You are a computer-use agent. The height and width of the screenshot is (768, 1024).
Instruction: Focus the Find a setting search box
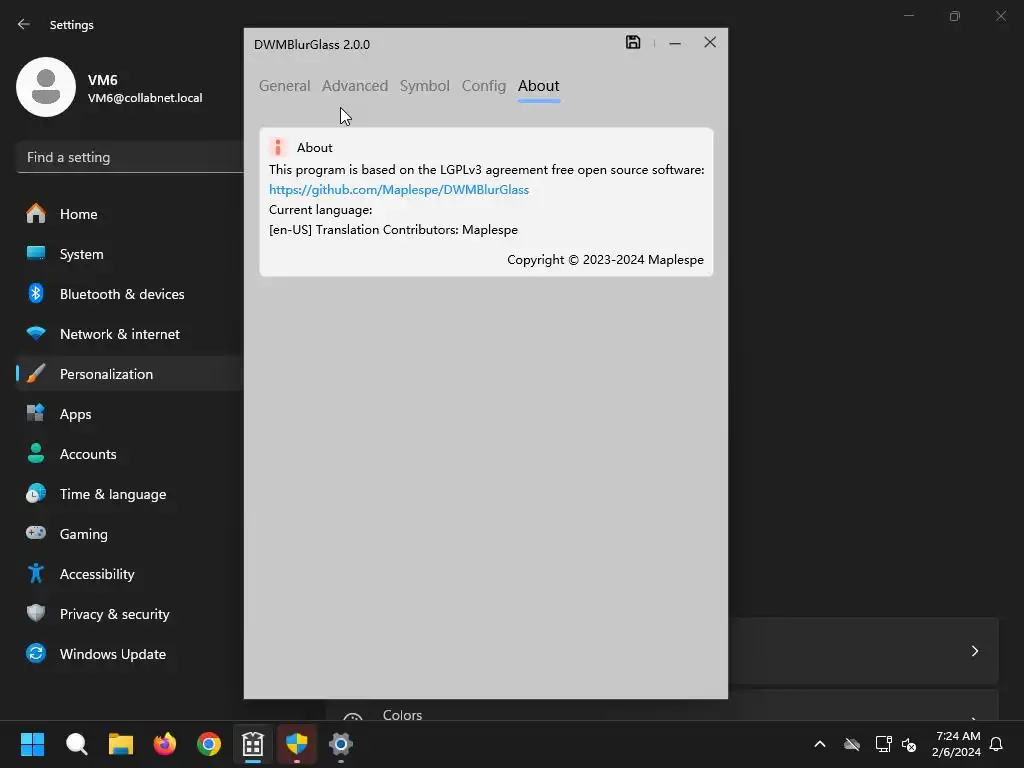130,157
